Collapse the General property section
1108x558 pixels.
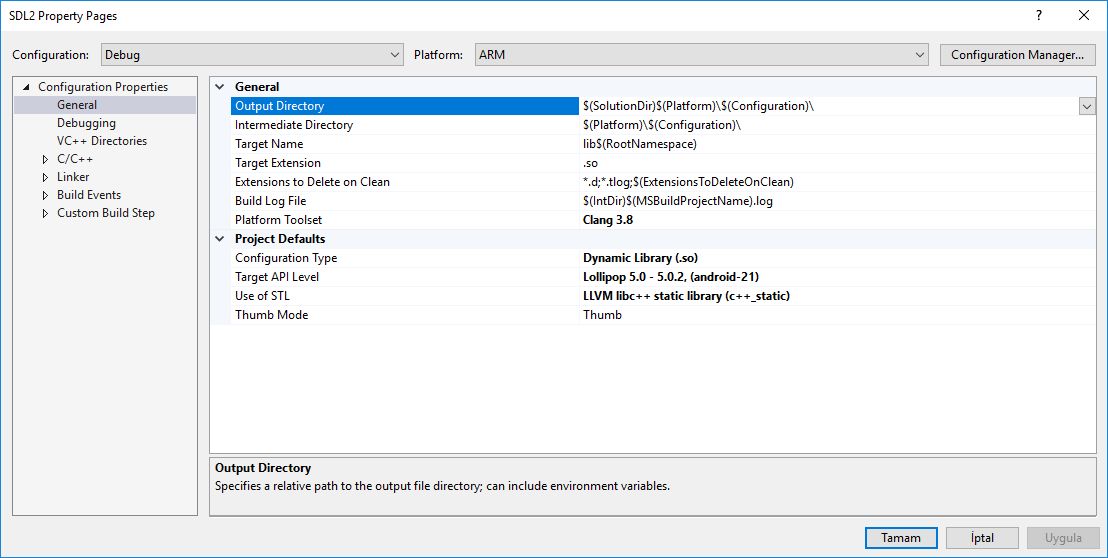click(220, 87)
